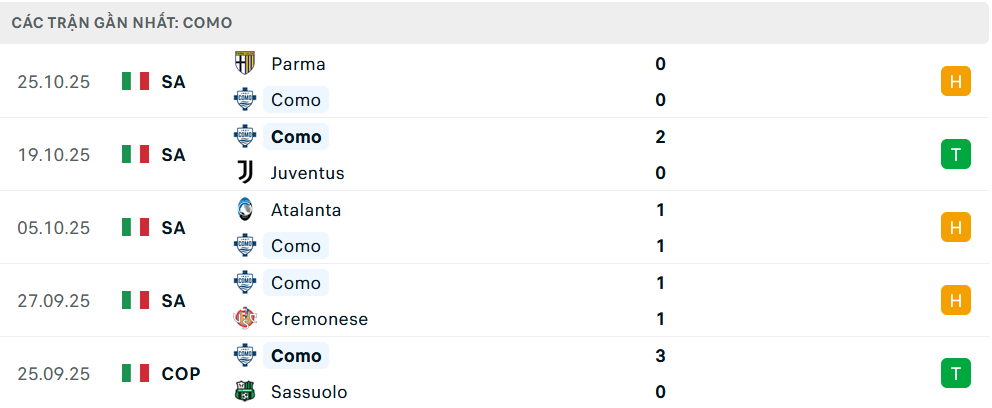Image resolution: width=992 pixels, height=408 pixels.
Task: Open the Sassuolo team page
Action: [309, 392]
